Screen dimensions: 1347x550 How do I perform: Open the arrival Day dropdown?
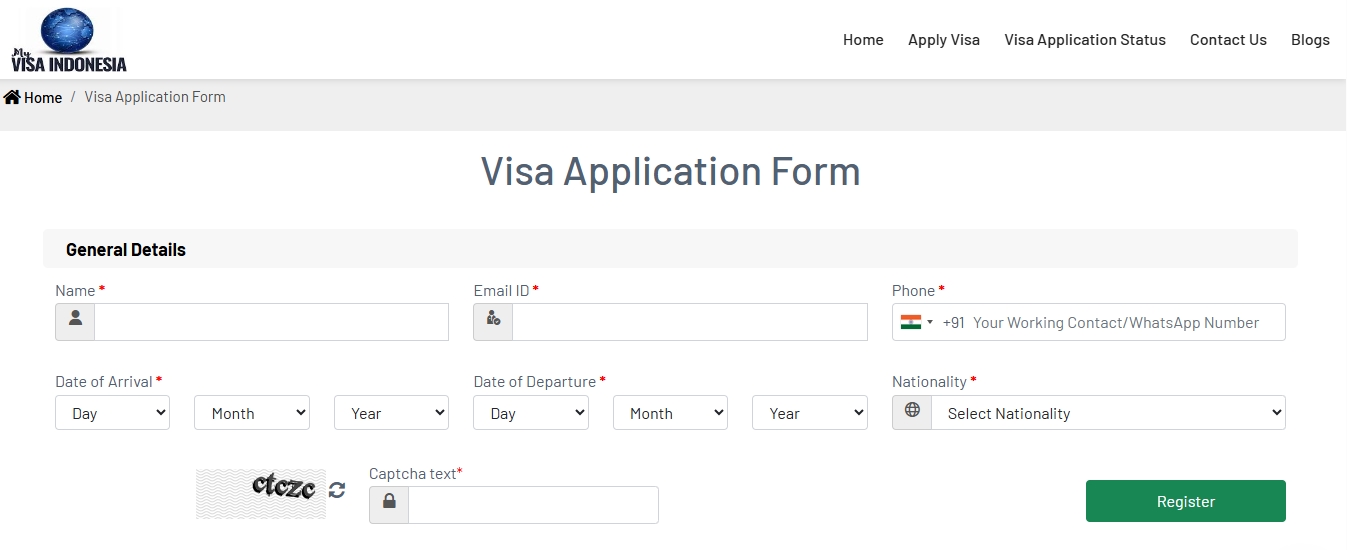coord(112,413)
